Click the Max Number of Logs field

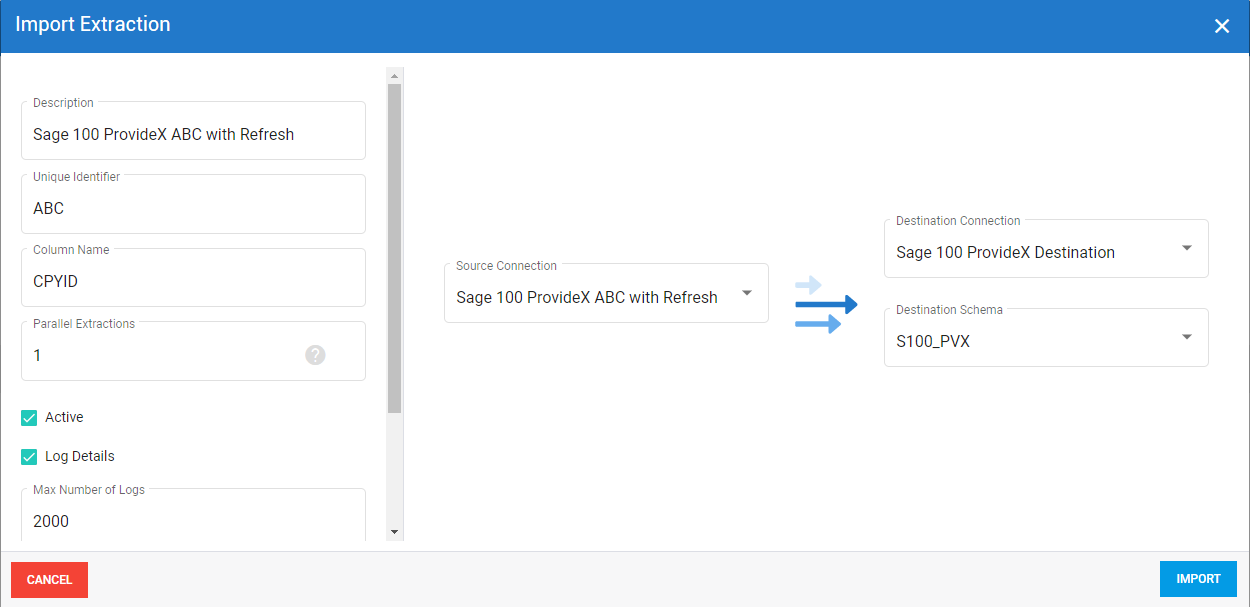coord(193,521)
